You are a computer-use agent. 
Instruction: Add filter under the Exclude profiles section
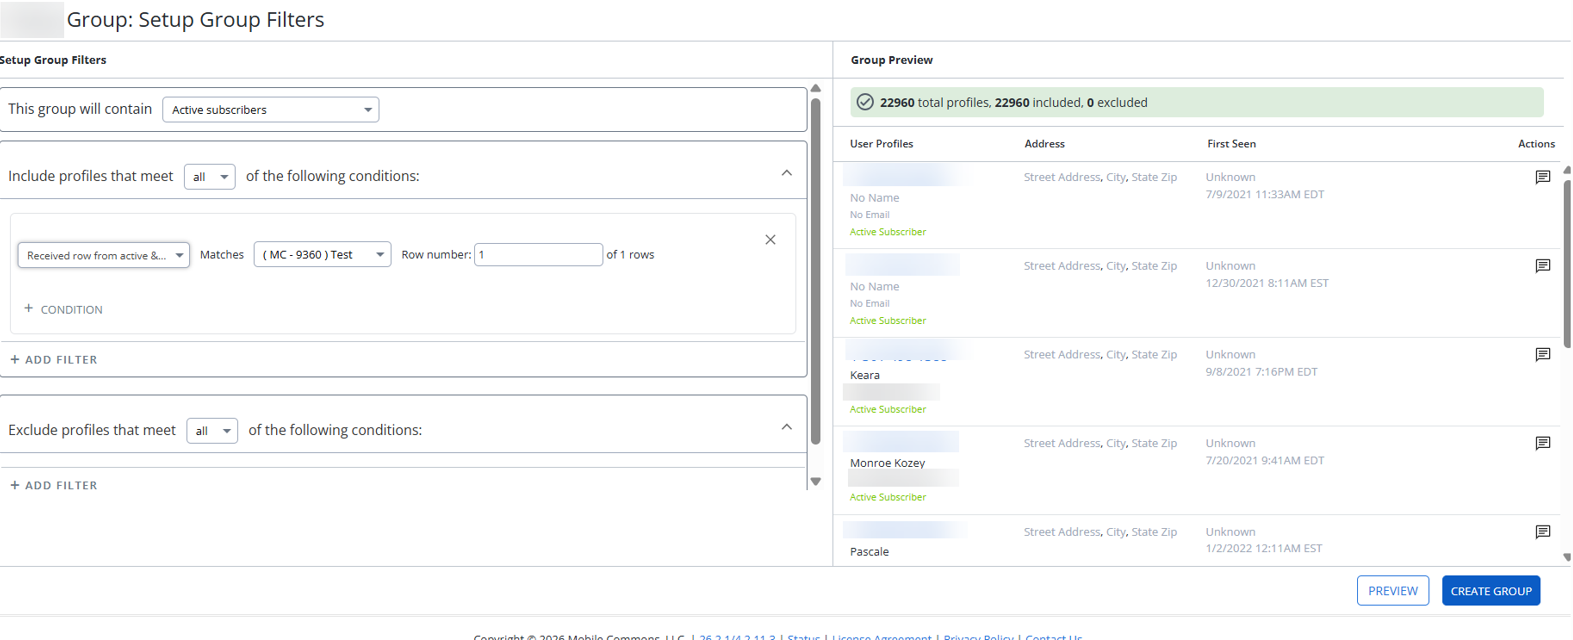[x=54, y=485]
